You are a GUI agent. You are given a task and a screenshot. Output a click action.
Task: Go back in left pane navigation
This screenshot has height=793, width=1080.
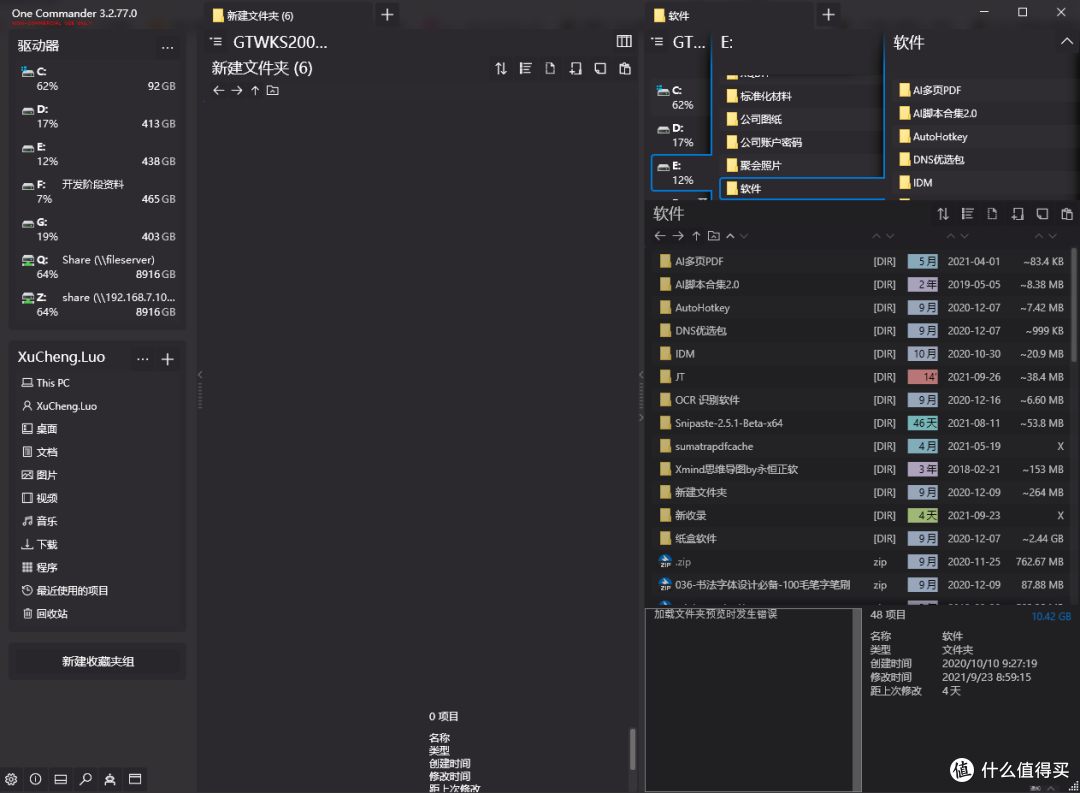(x=218, y=90)
